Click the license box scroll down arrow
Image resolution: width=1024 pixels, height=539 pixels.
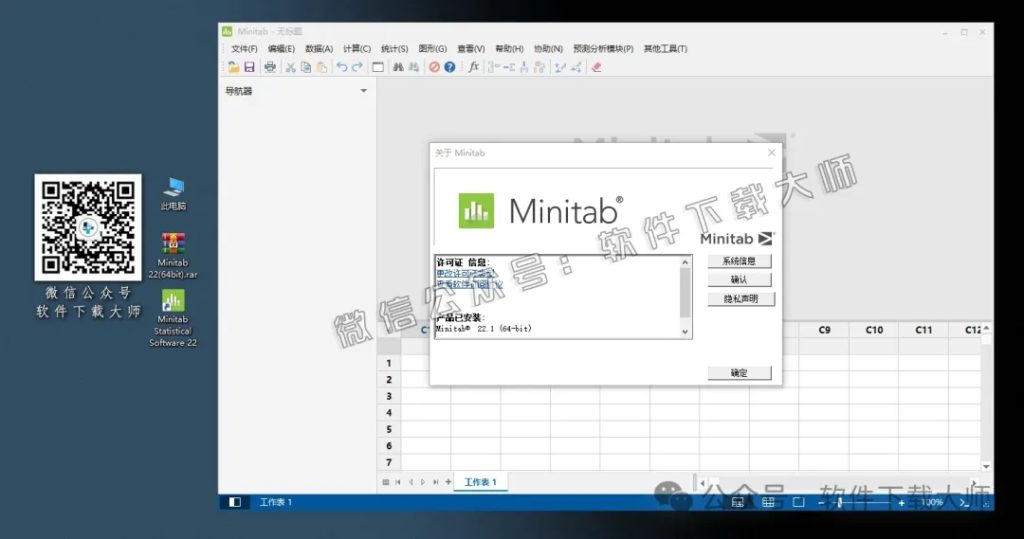(685, 332)
